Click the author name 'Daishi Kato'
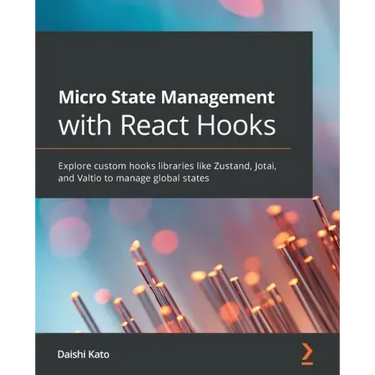The height and width of the screenshot is (375, 375). pos(83,354)
